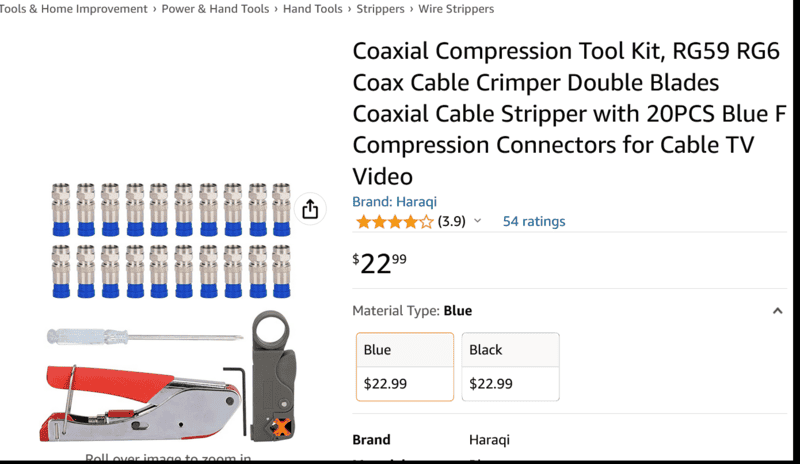
Task: Collapse the Material Type section chevron
Action: coord(777,311)
